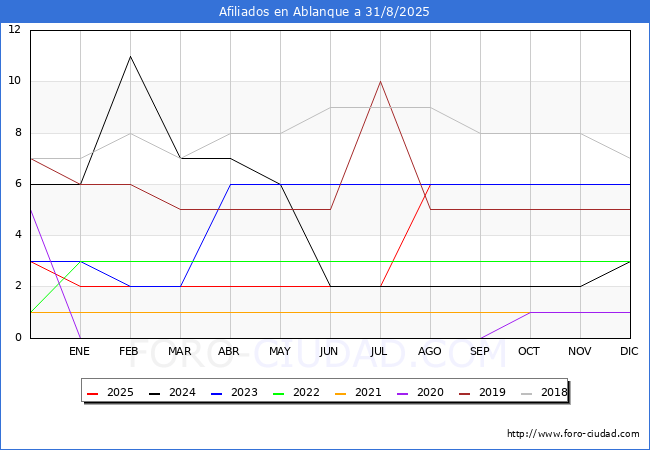Screen dimensions: 650x450
Task: Click the red 2025 legend swatch
Action: tap(92, 393)
